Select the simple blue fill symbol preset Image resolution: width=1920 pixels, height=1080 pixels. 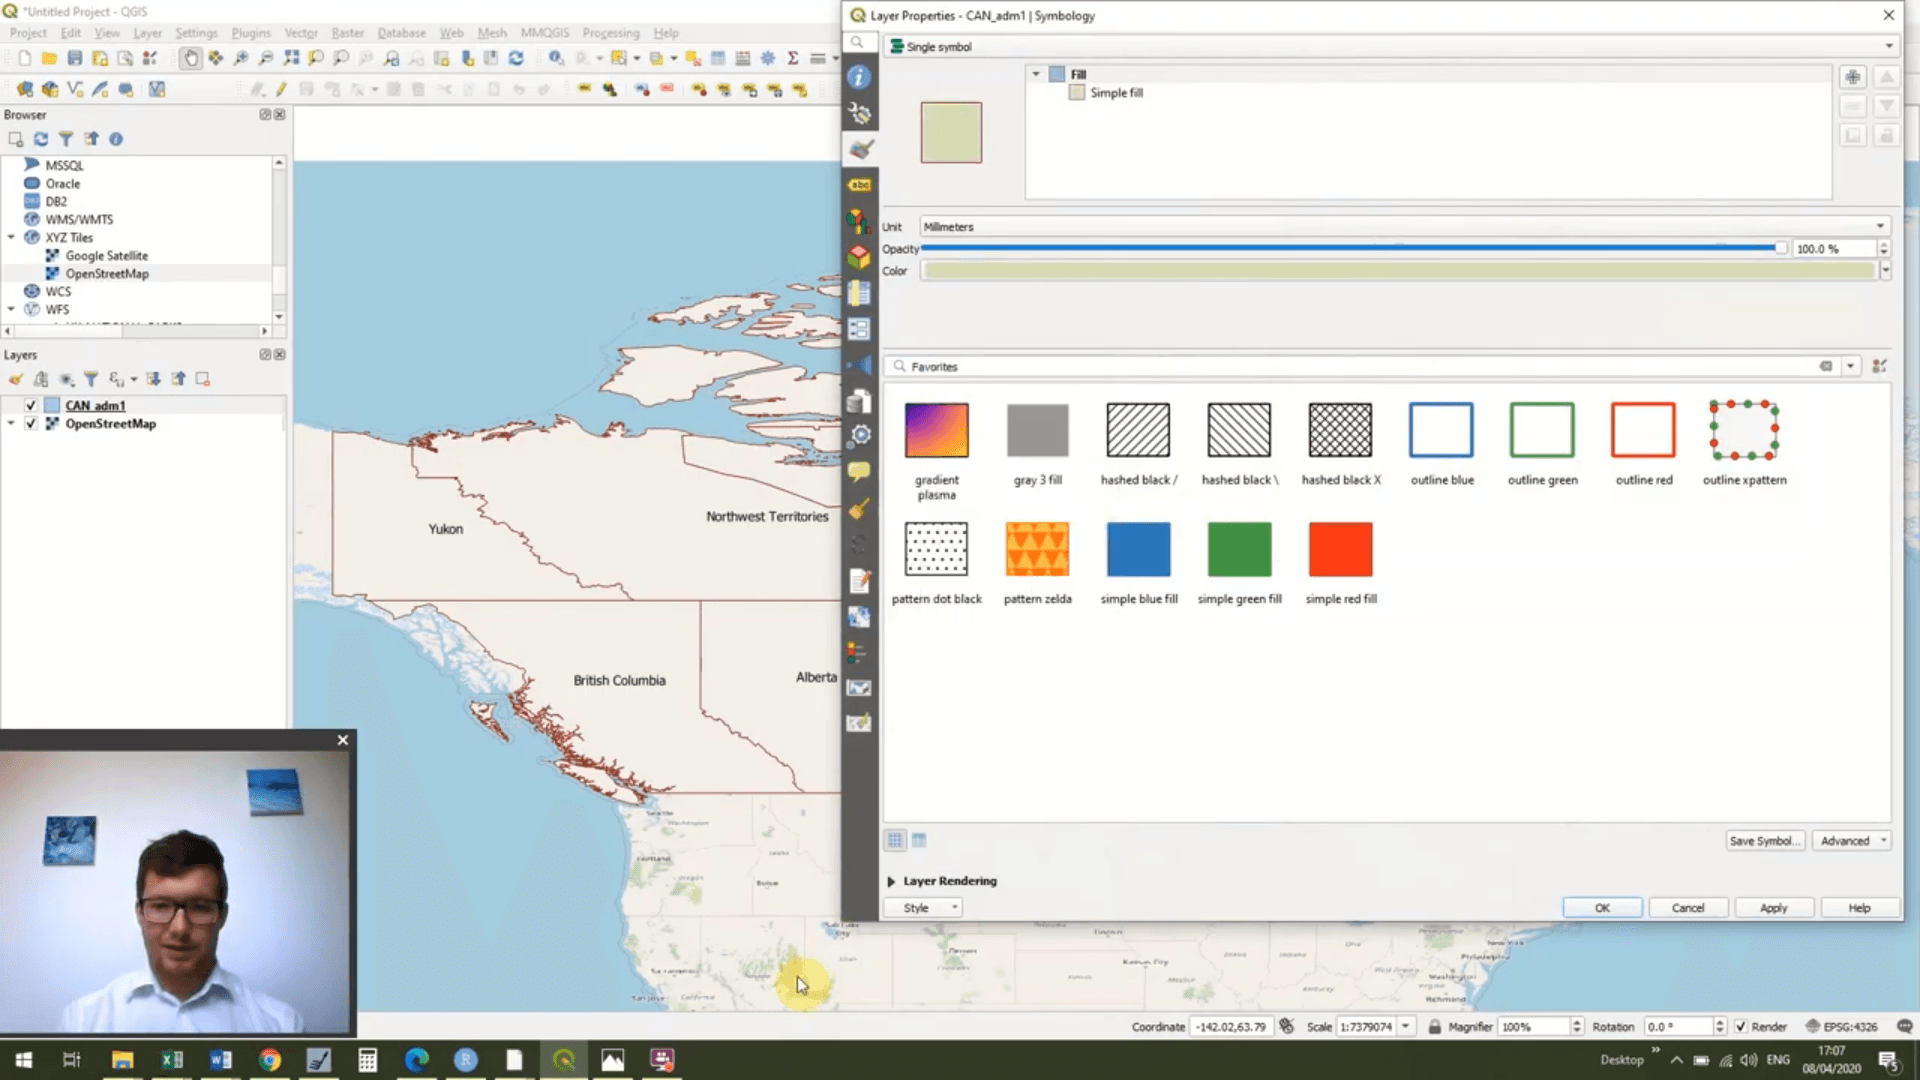1138,548
